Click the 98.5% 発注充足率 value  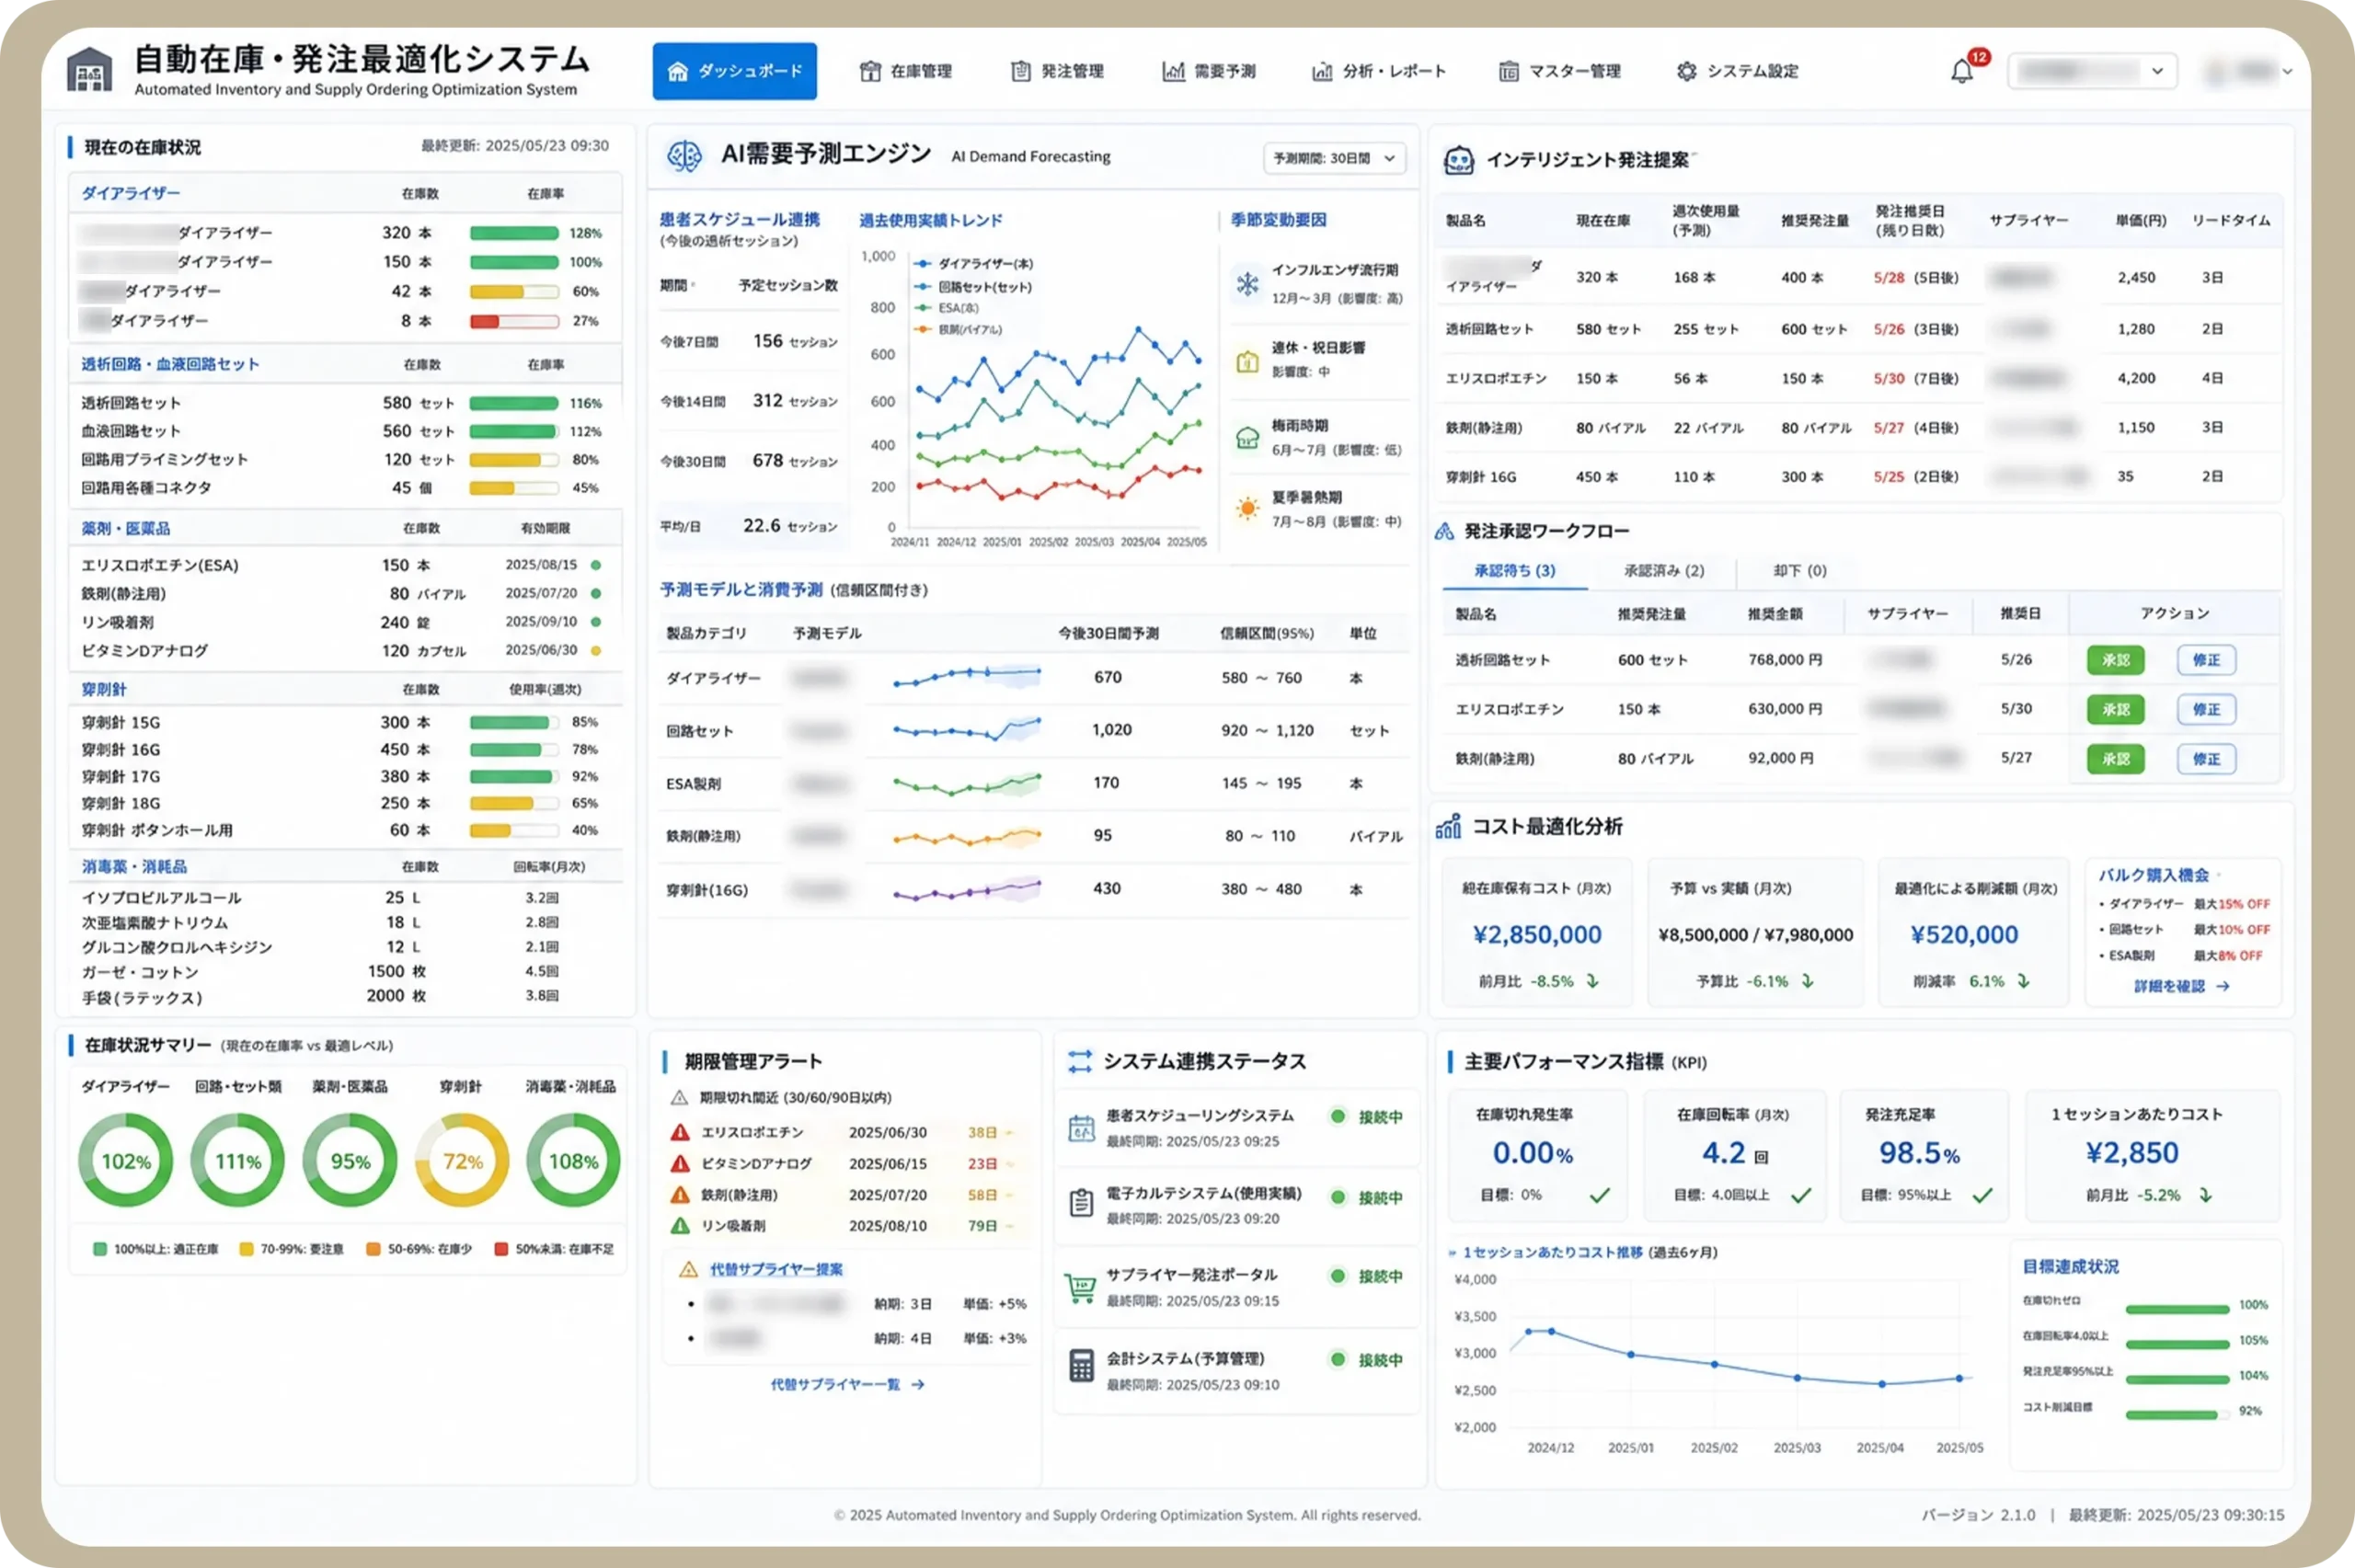pyautogui.click(x=1919, y=1153)
